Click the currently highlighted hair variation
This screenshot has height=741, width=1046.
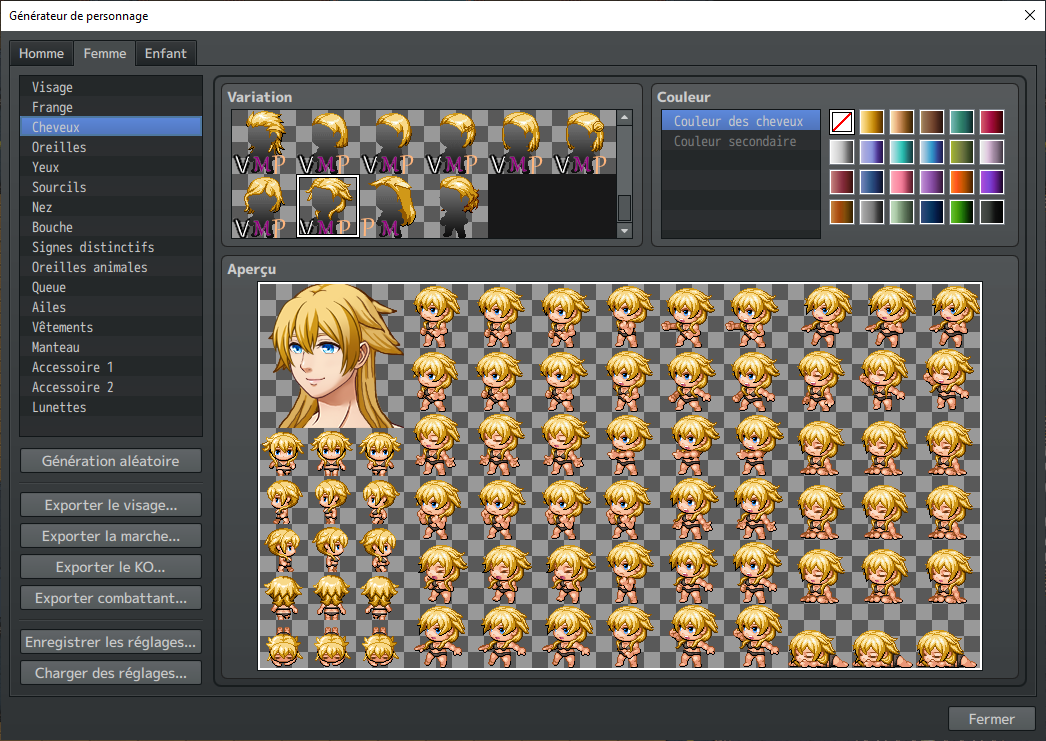pos(328,206)
